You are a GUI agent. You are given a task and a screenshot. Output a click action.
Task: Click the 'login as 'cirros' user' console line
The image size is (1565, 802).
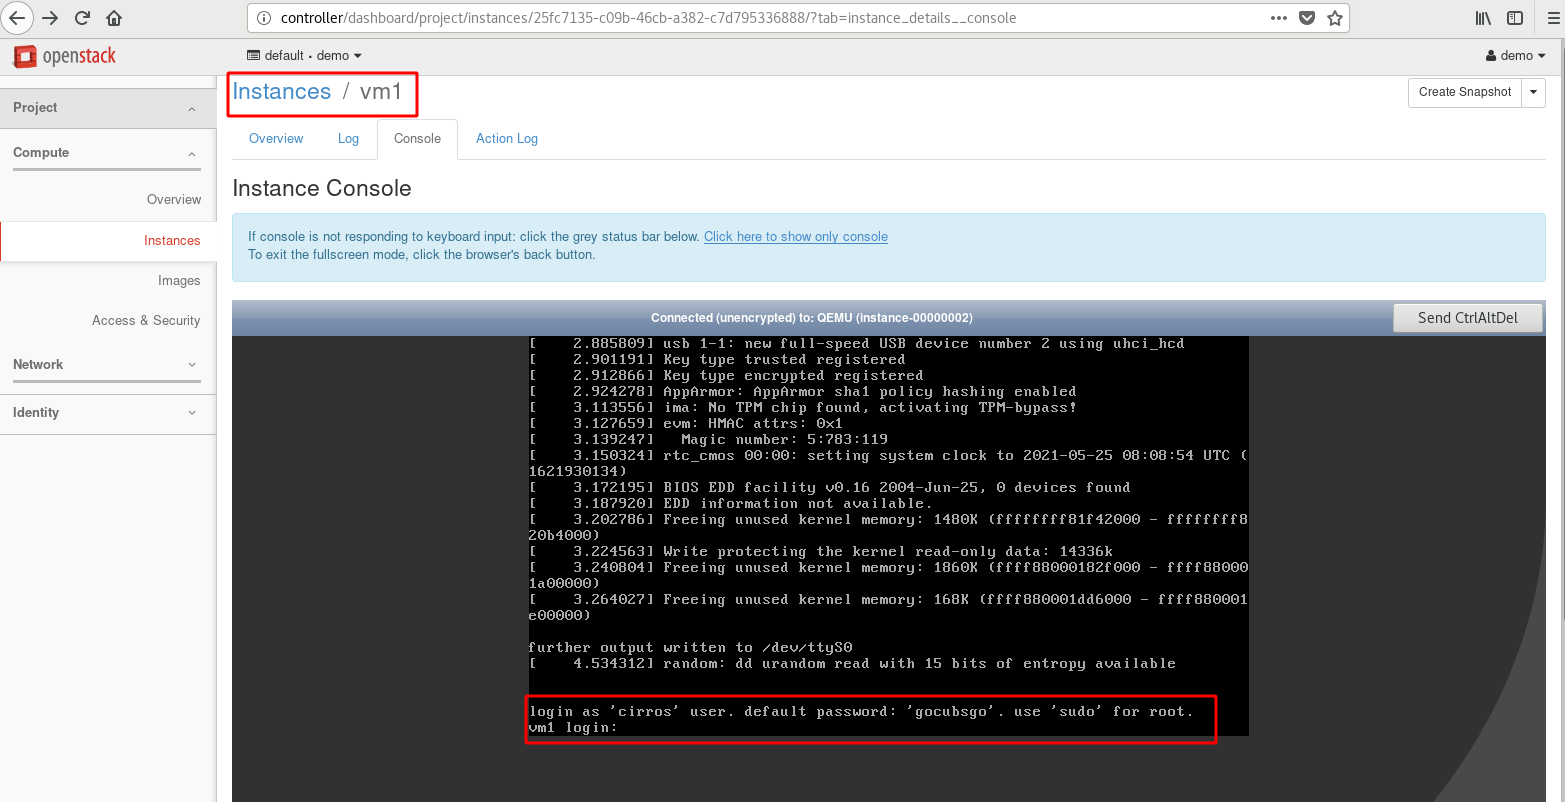861,712
